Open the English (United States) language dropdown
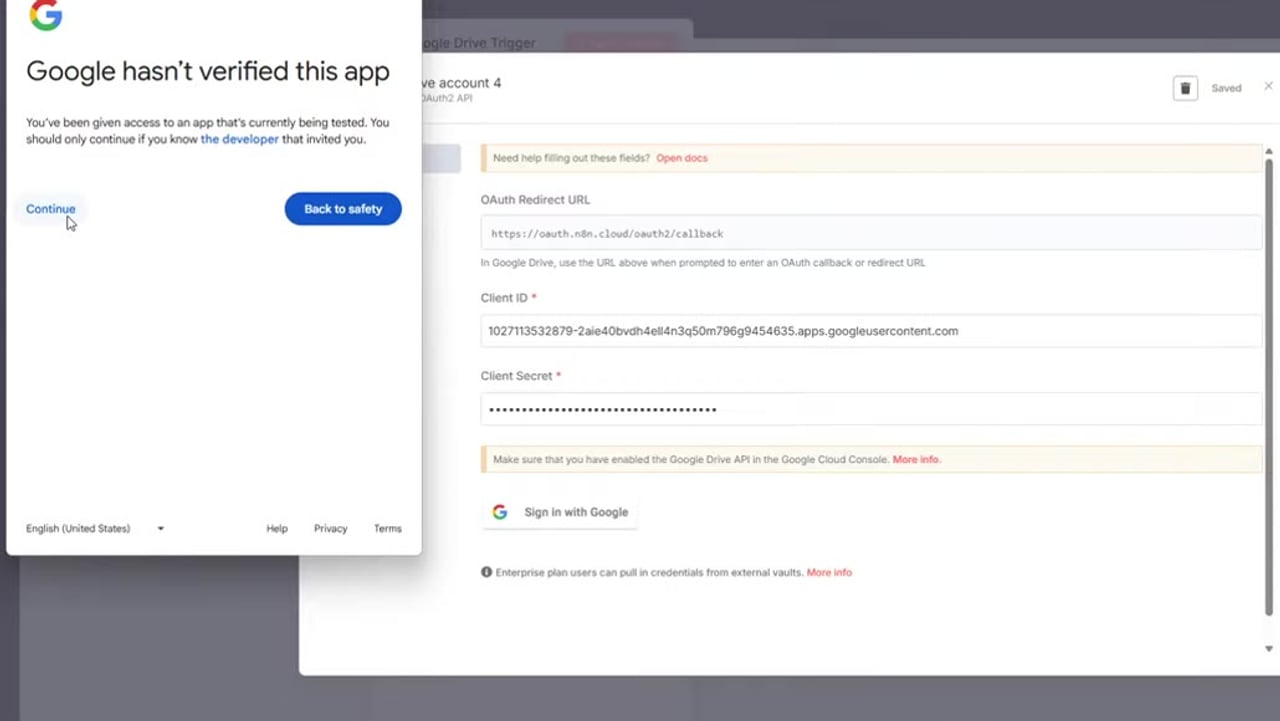Screen dimensions: 1280x721 pyautogui.click(x=95, y=528)
